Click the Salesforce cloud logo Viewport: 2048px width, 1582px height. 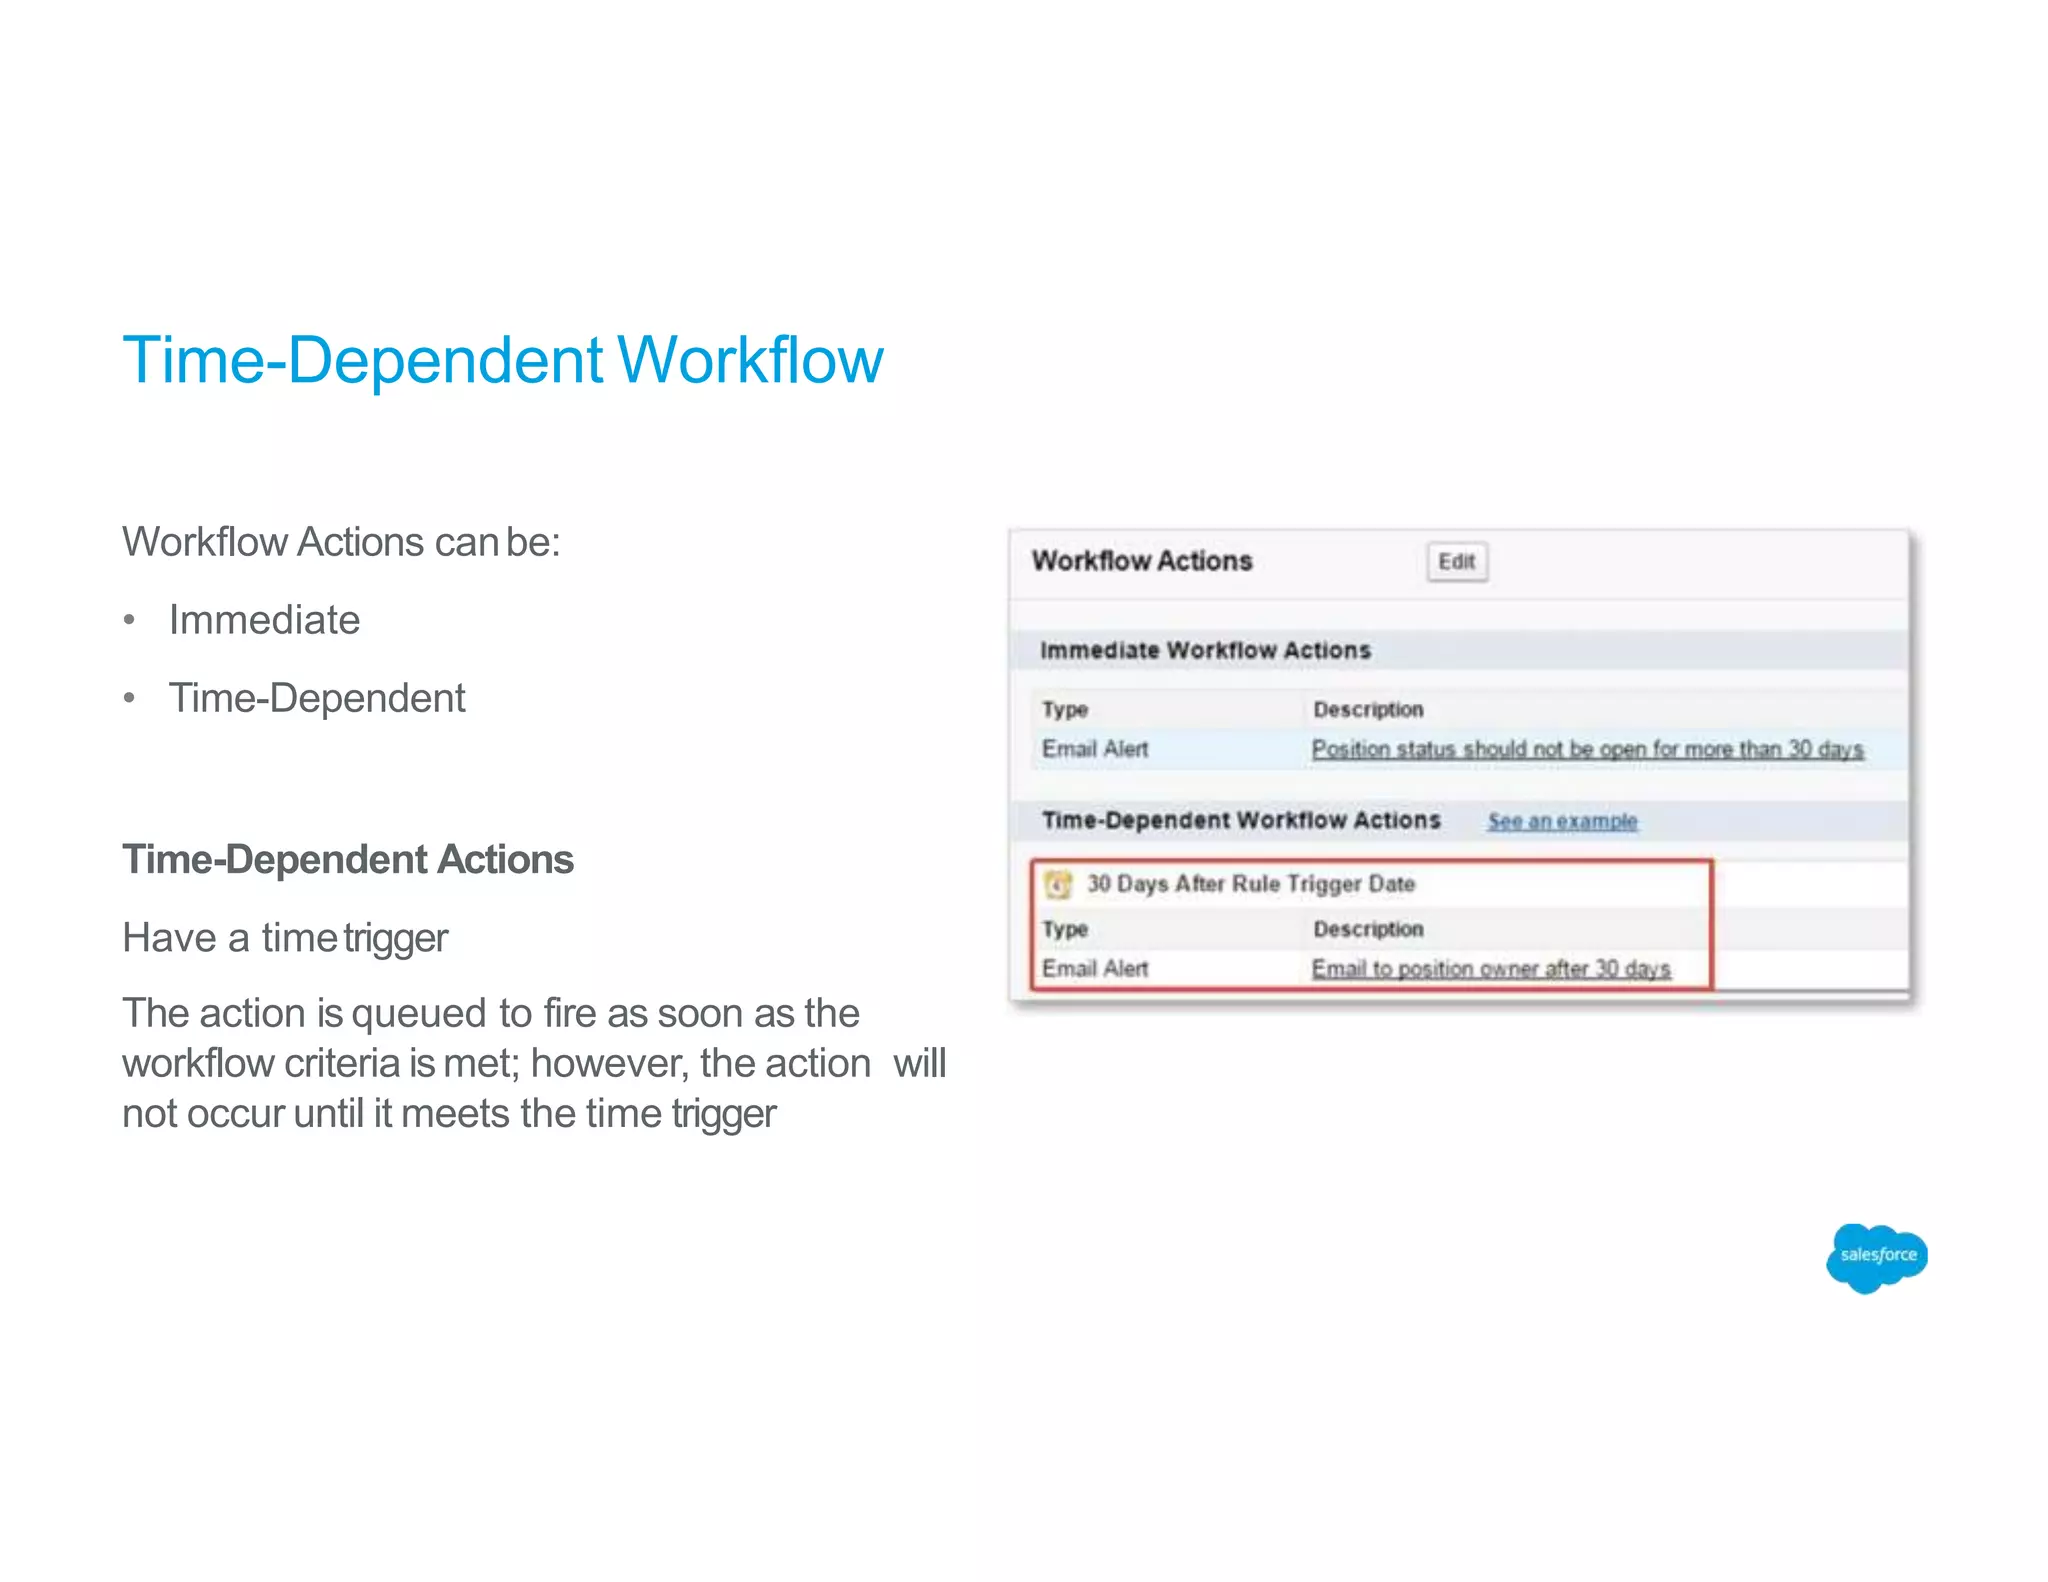coord(1876,1257)
